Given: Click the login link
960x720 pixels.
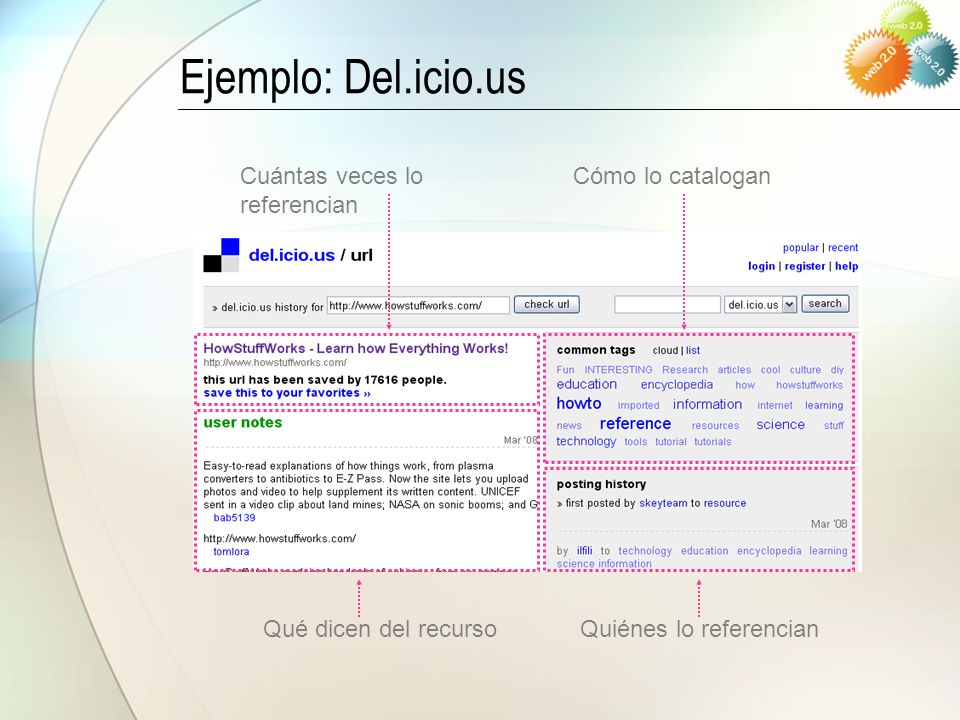Looking at the screenshot, I should tap(761, 266).
